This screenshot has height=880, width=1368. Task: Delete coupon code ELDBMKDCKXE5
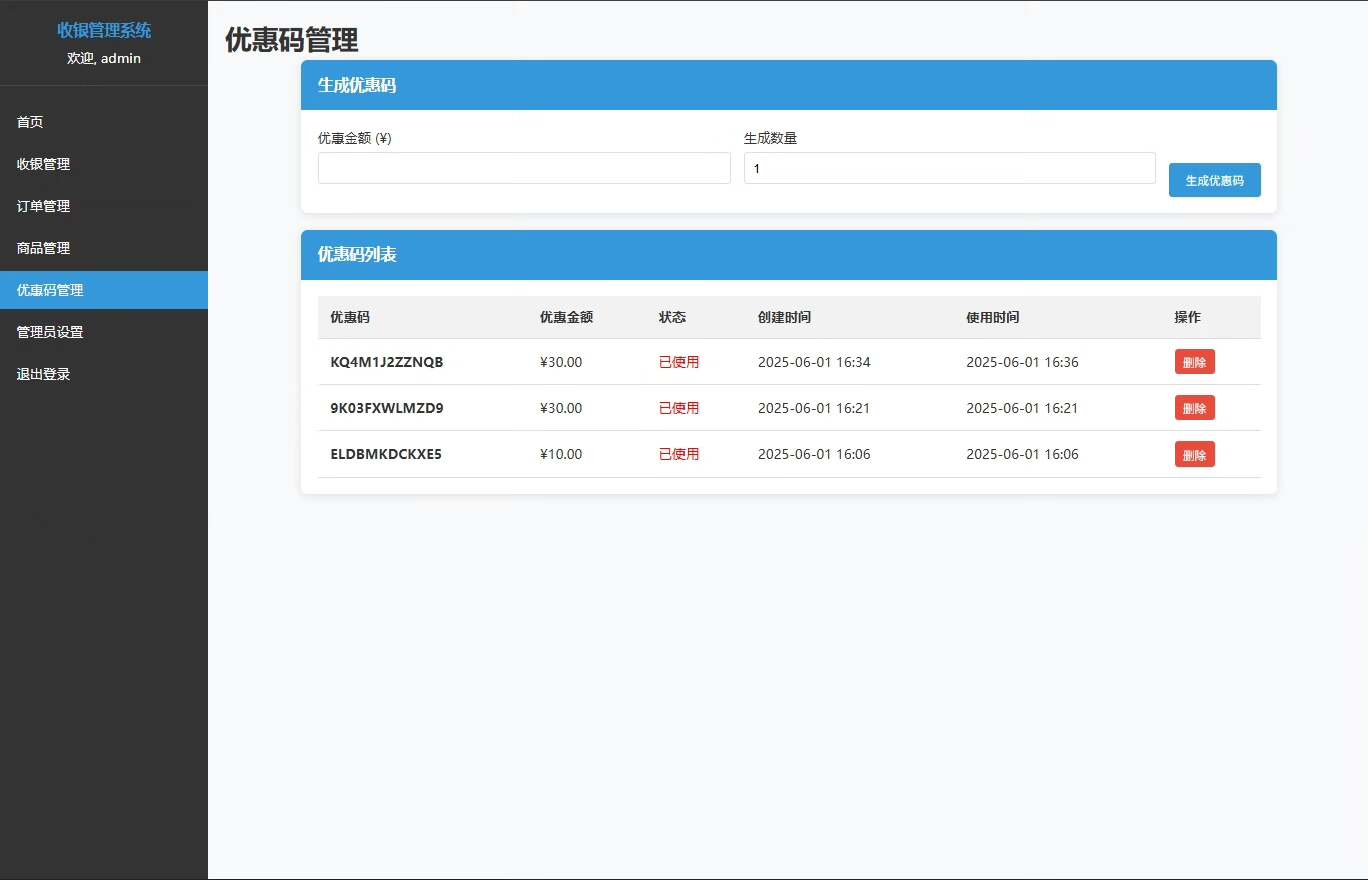point(1194,454)
